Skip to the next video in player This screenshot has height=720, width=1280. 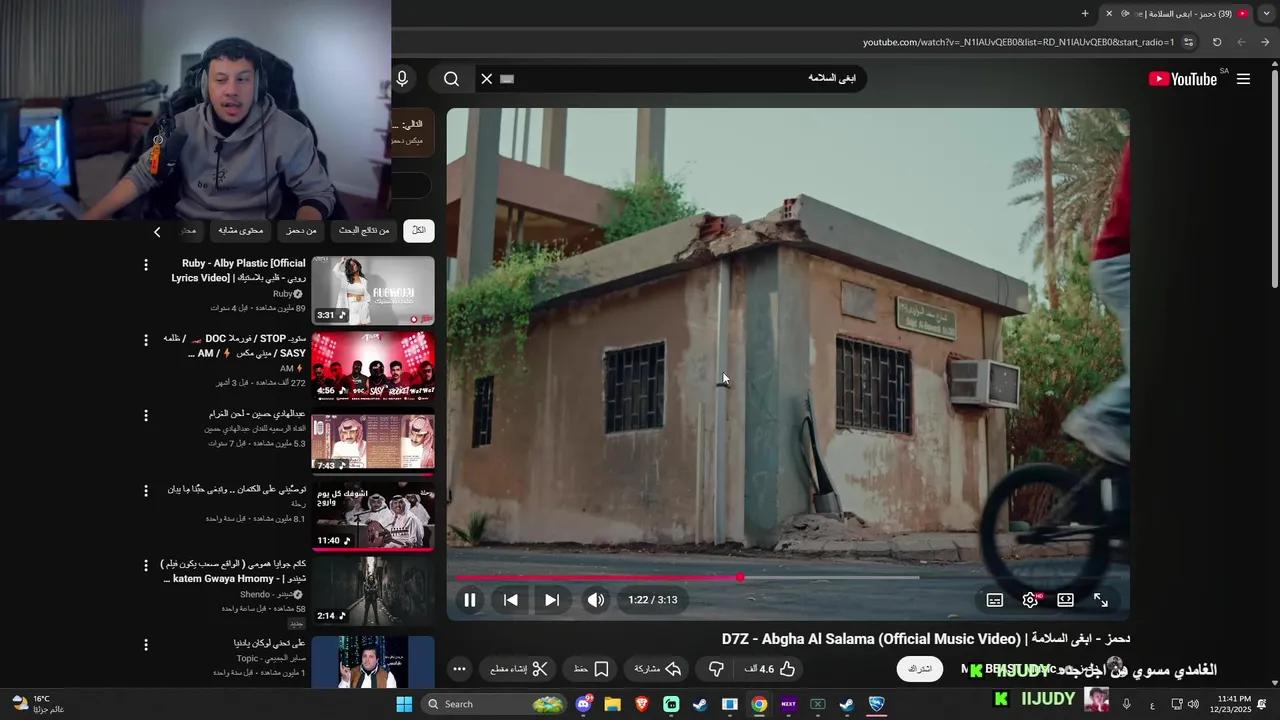[552, 600]
